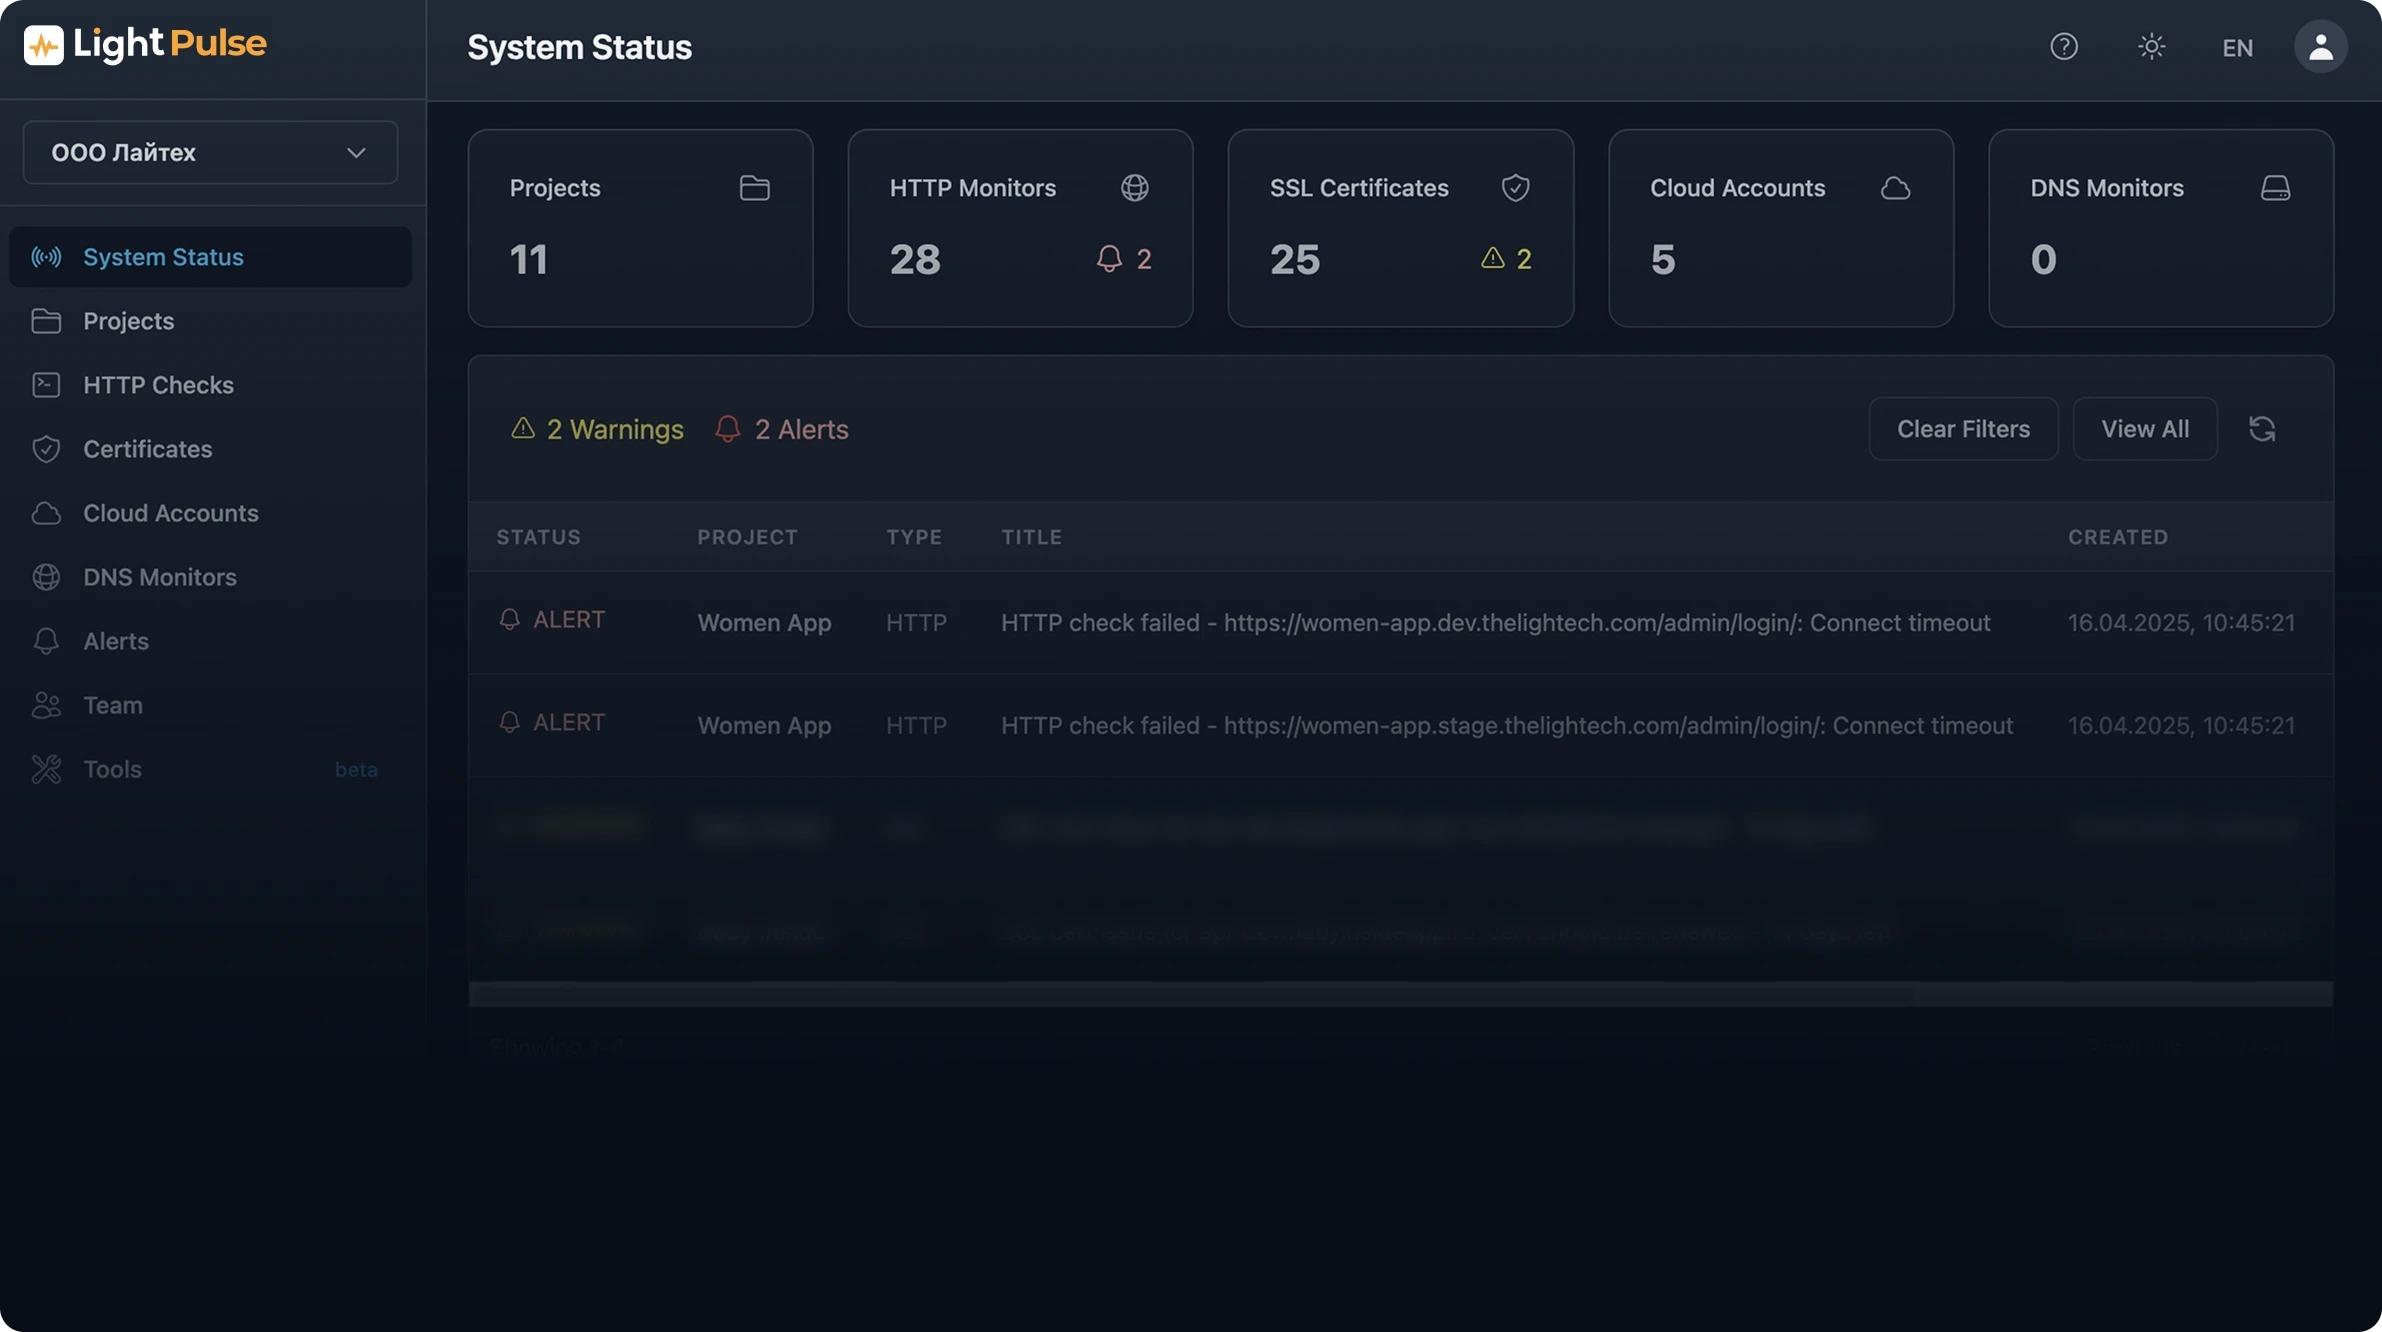2382x1332 pixels.
Task: Open the women-app.dev HTTP check failed row
Action: pyautogui.click(x=1495, y=623)
